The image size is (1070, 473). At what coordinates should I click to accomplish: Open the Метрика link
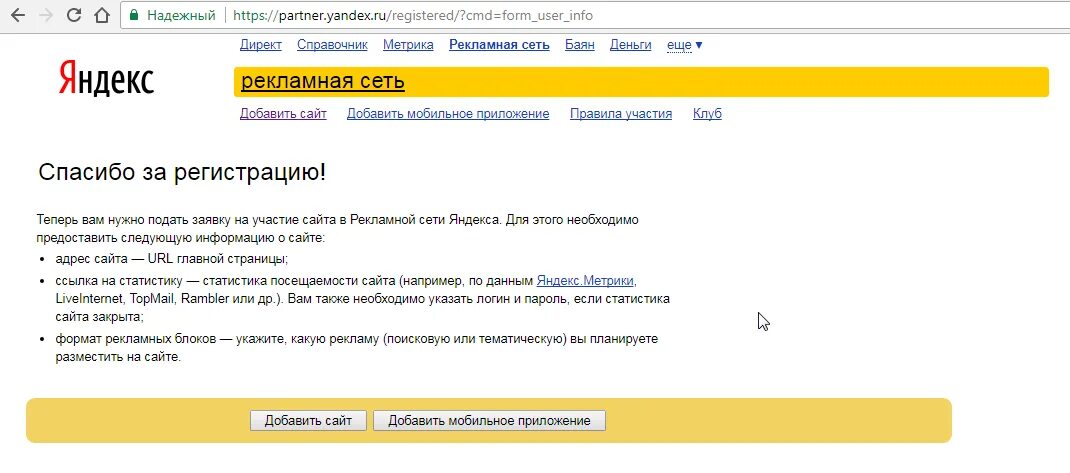coord(408,45)
